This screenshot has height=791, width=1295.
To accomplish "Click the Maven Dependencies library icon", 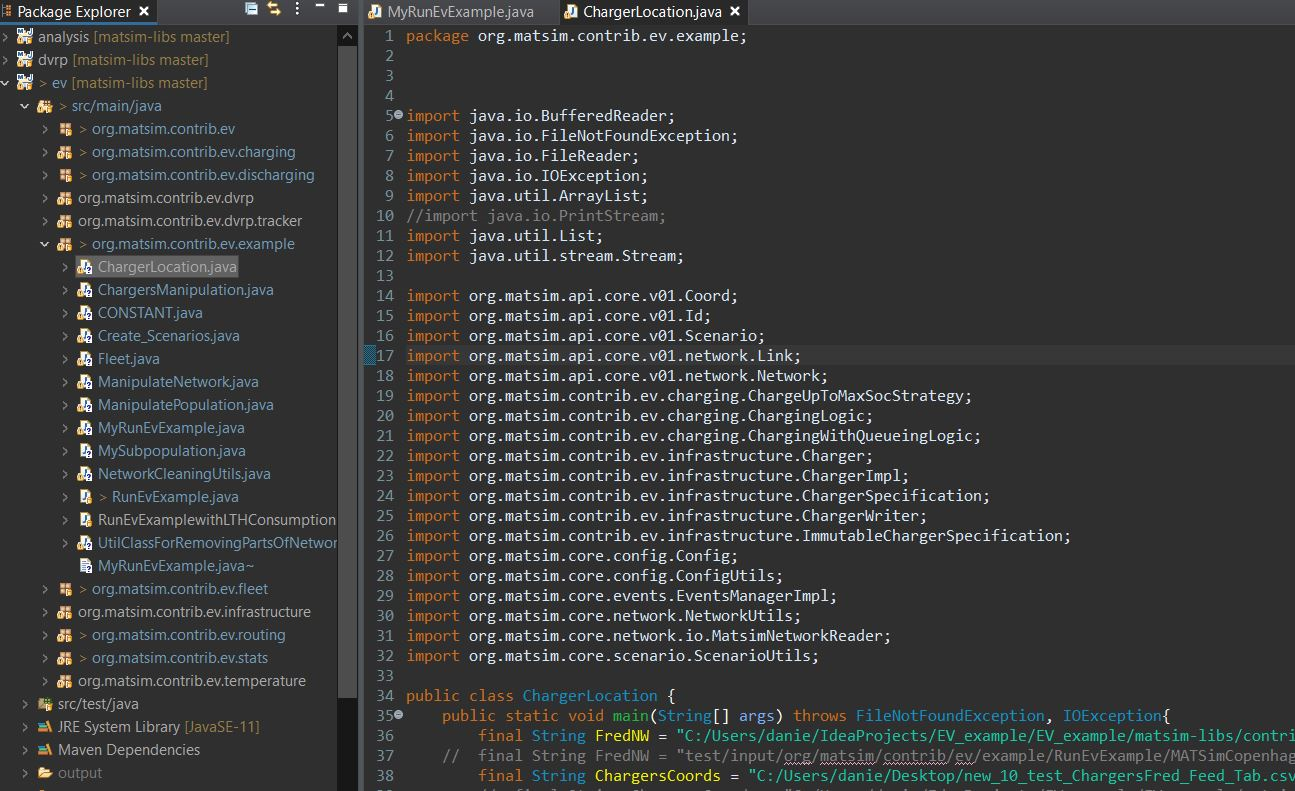I will (44, 750).
